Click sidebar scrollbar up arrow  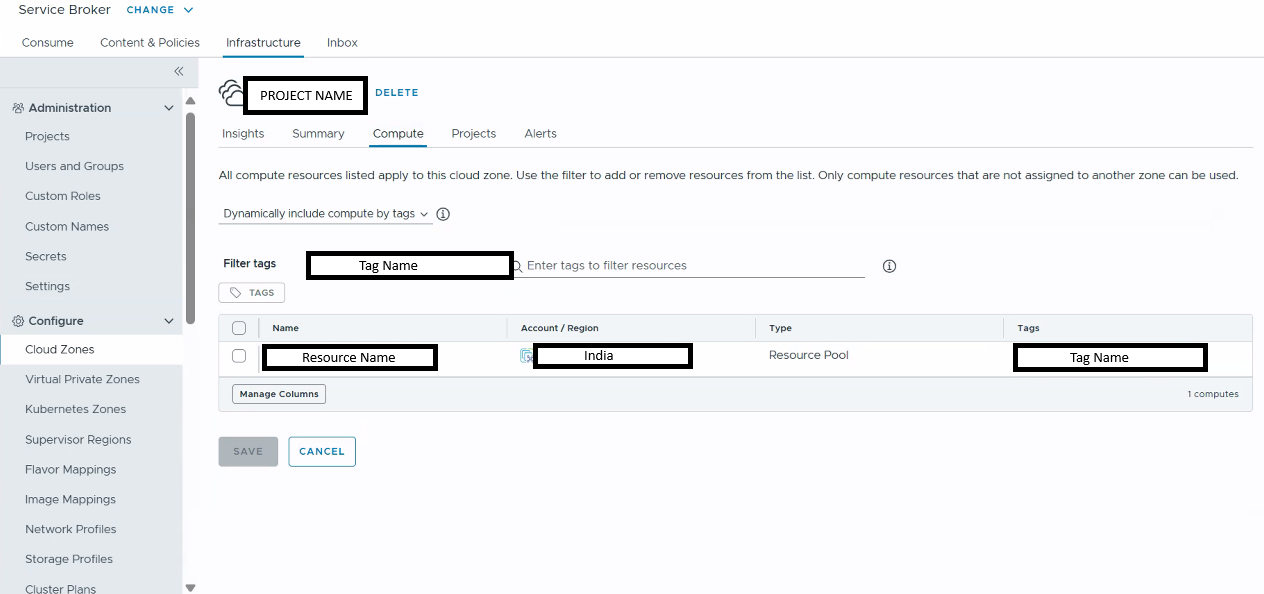pos(191,100)
